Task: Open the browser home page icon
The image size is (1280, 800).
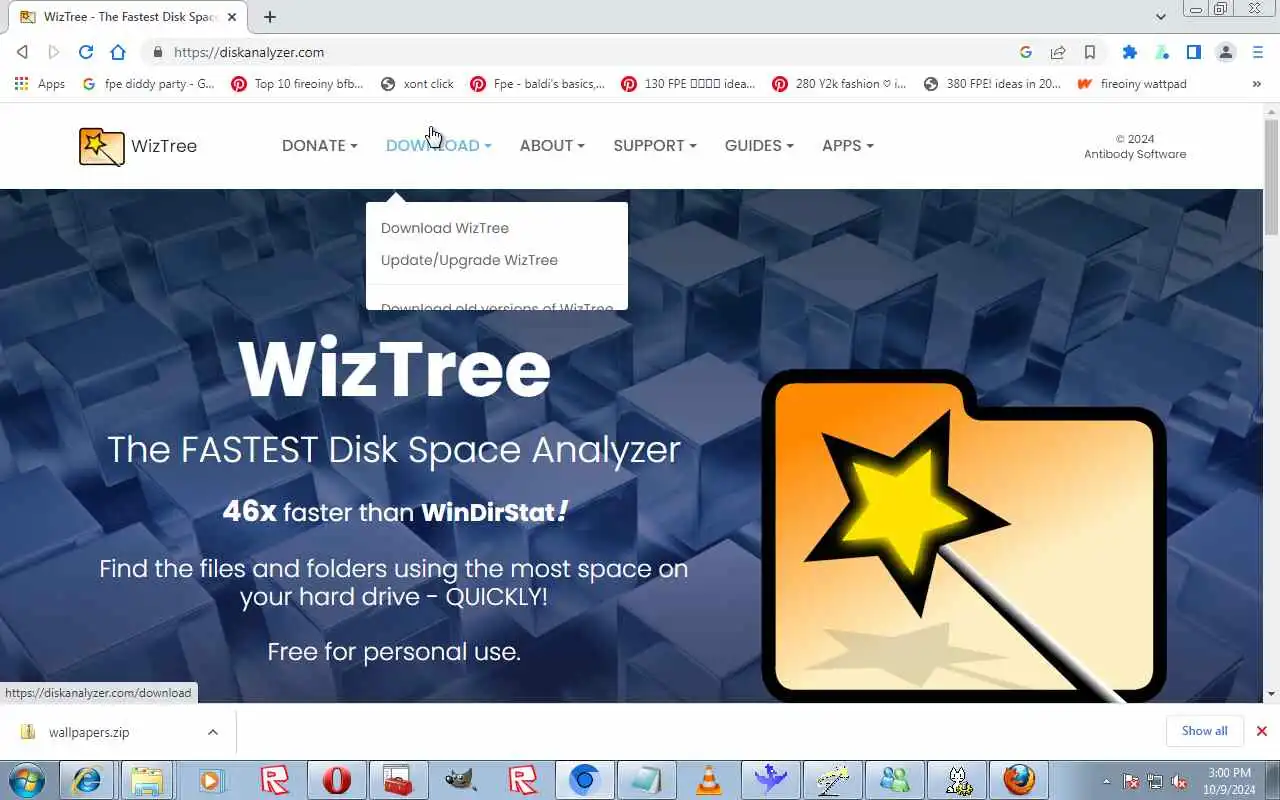Action: click(118, 52)
